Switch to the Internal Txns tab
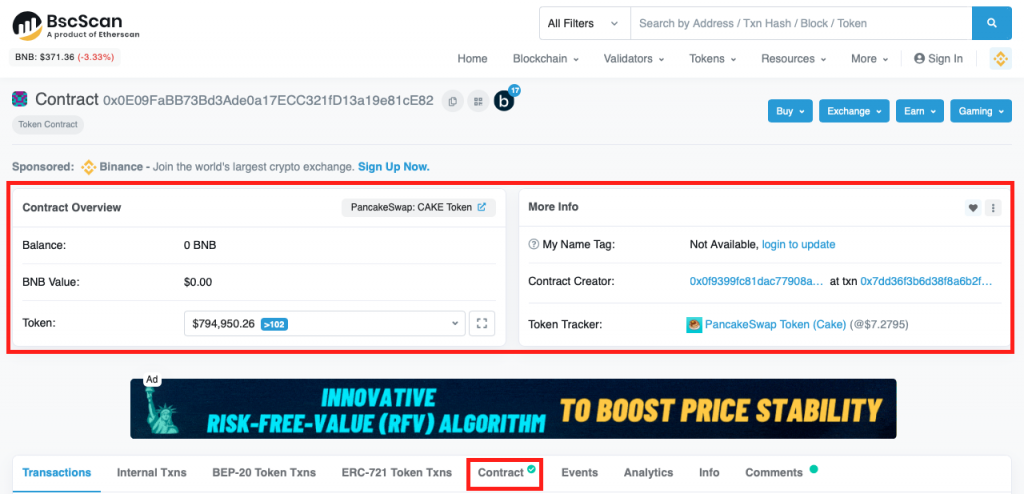Screen dimensions: 1024x494 tap(152, 472)
